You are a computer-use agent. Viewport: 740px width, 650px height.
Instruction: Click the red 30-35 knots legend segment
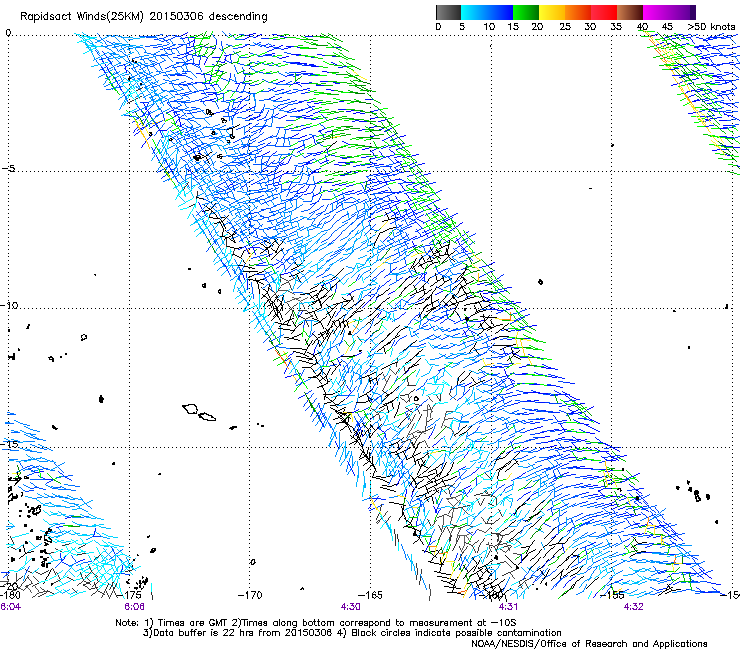pyautogui.click(x=604, y=12)
